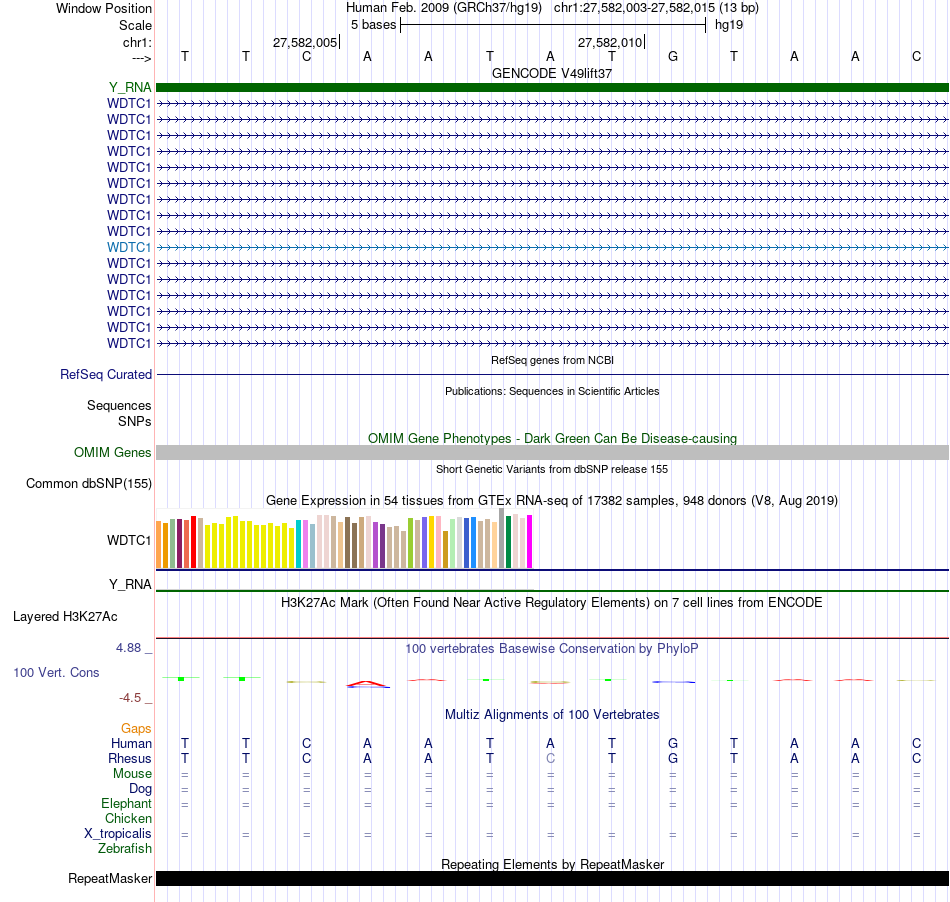Click the "Elephant" alignment row label
This screenshot has width=950, height=902.
[x=126, y=804]
